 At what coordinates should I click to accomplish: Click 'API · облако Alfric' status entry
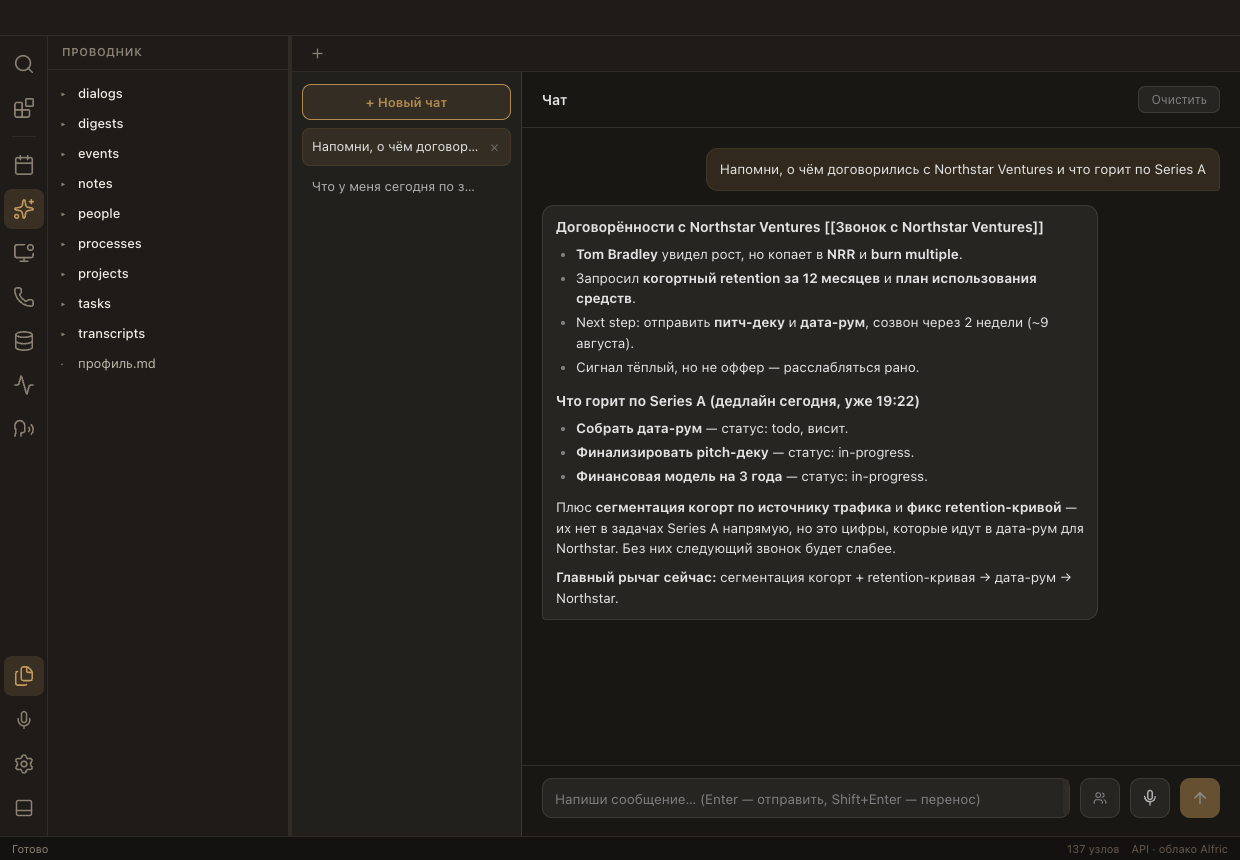pyautogui.click(x=1180, y=849)
